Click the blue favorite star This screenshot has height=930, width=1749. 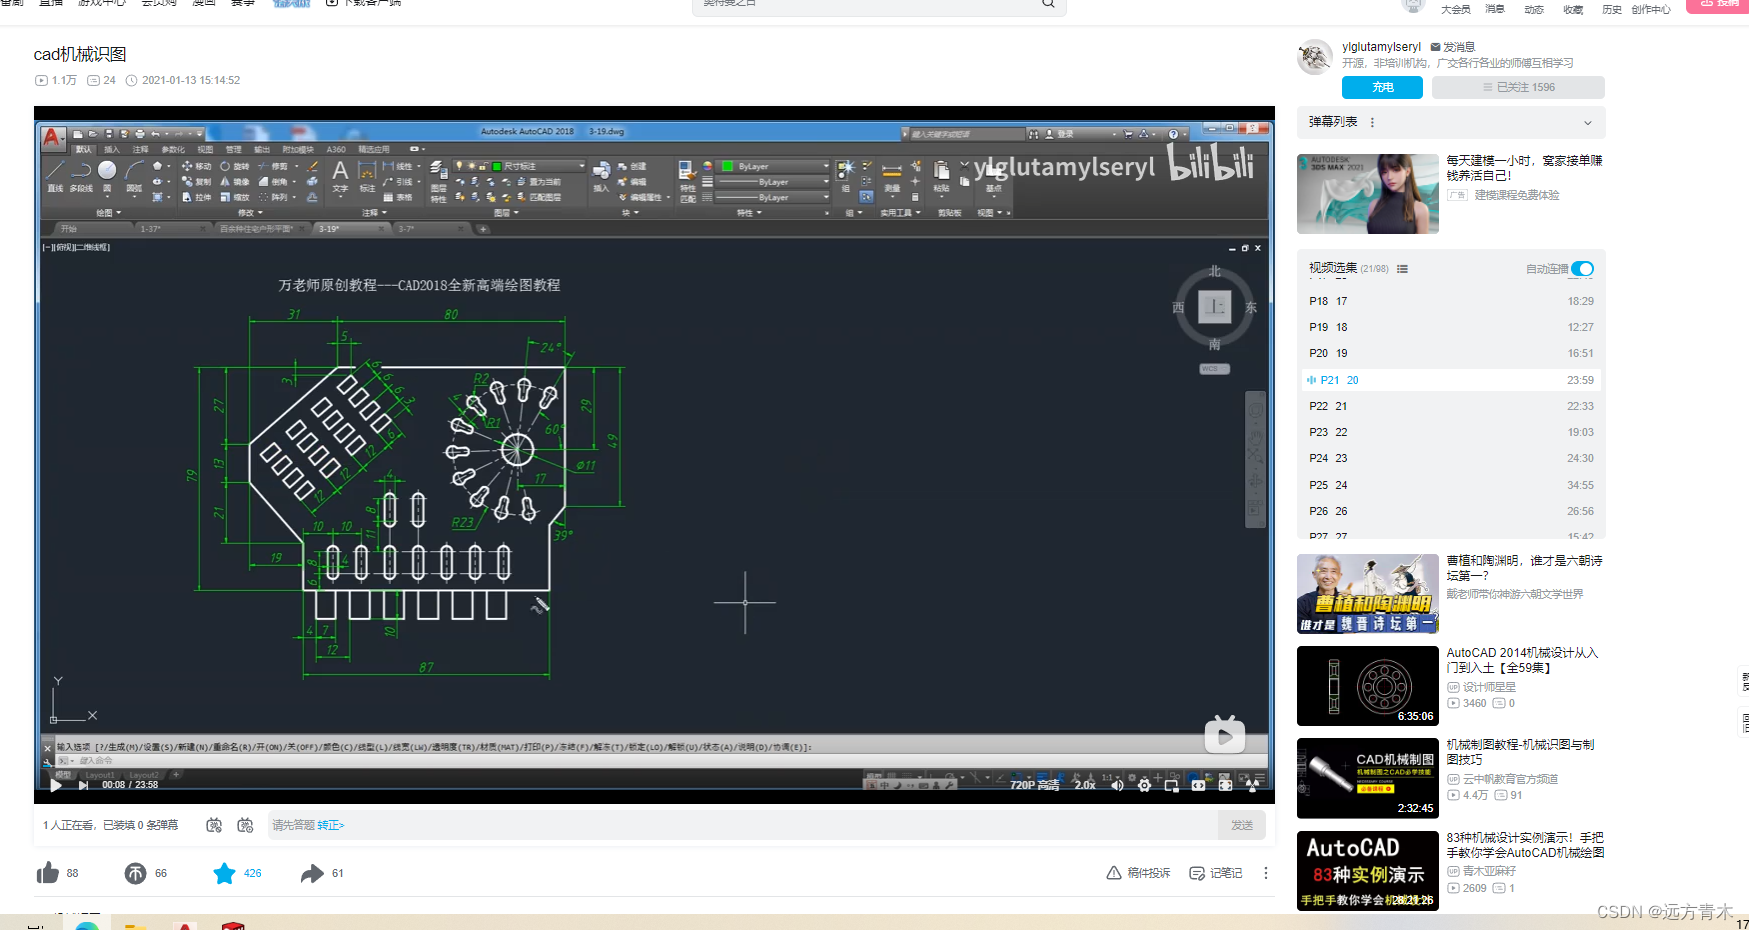click(224, 873)
